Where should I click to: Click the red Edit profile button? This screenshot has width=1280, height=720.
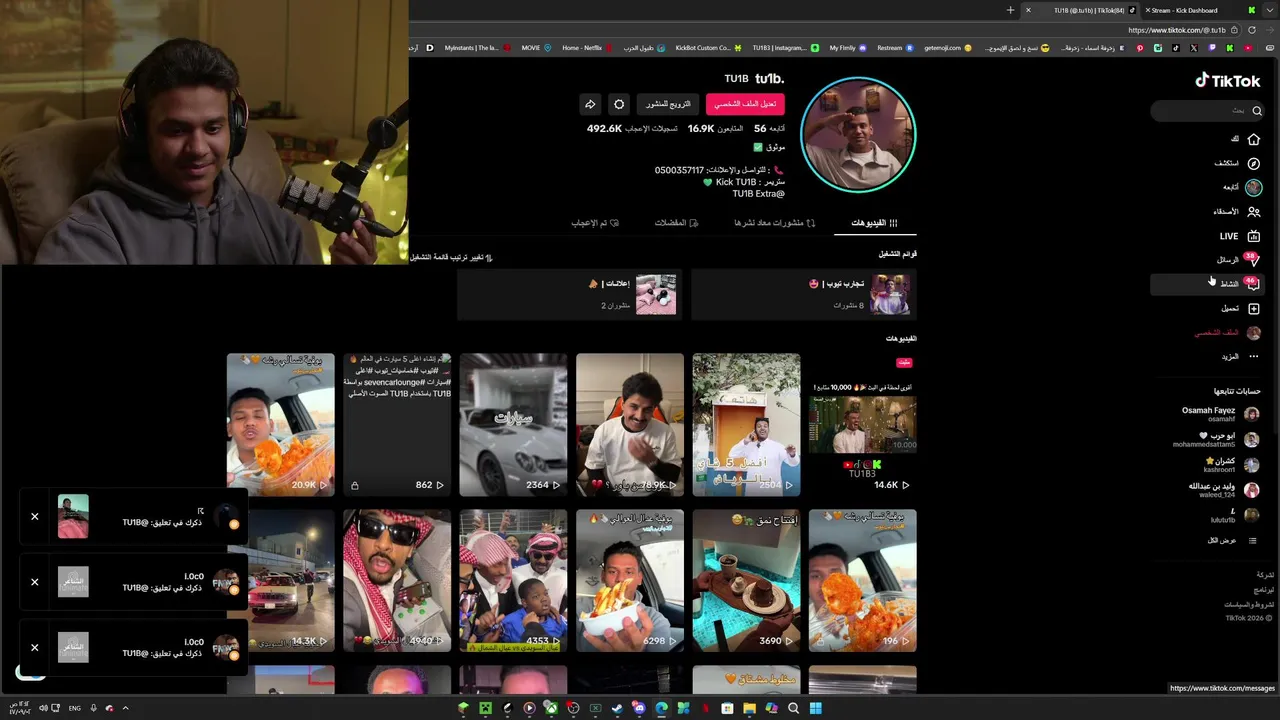745,104
